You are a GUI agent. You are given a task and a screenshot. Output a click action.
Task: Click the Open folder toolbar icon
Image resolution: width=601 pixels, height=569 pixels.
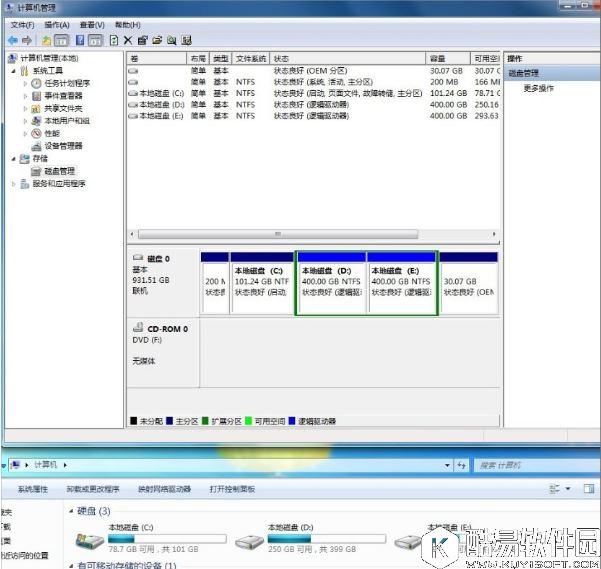click(x=157, y=40)
